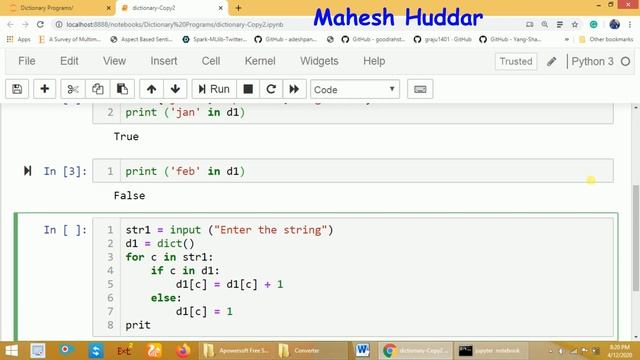Click the 'else:' line in the code
Screen dimensions: 640x360
[166, 298]
